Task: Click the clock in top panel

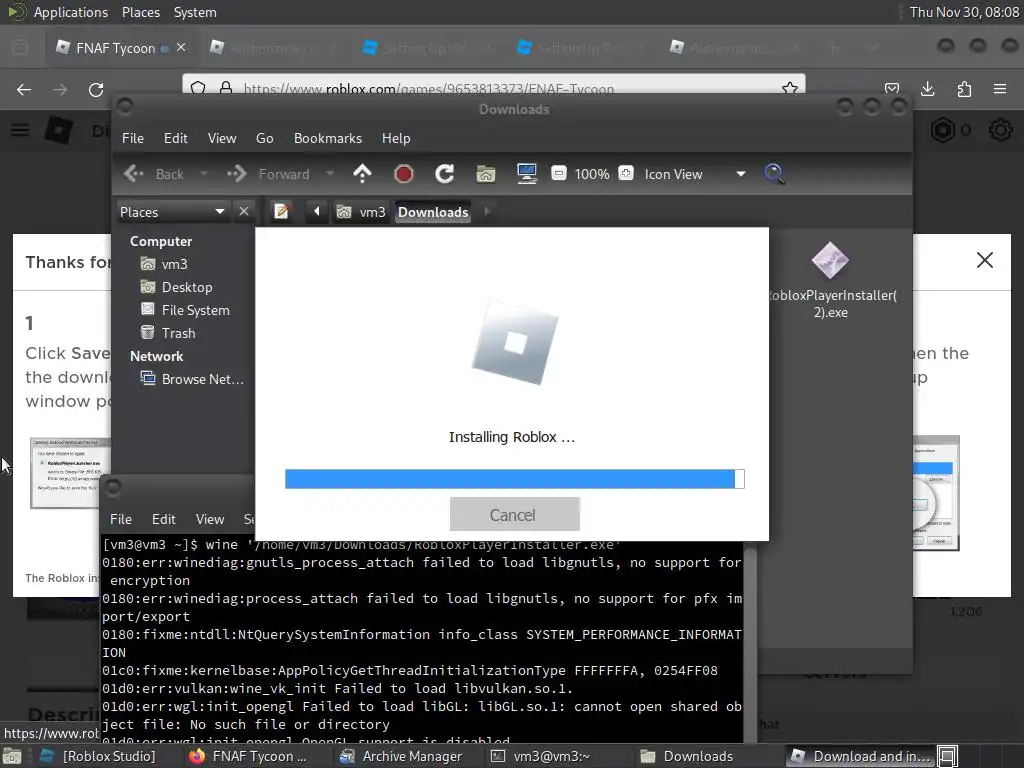Action: (964, 12)
